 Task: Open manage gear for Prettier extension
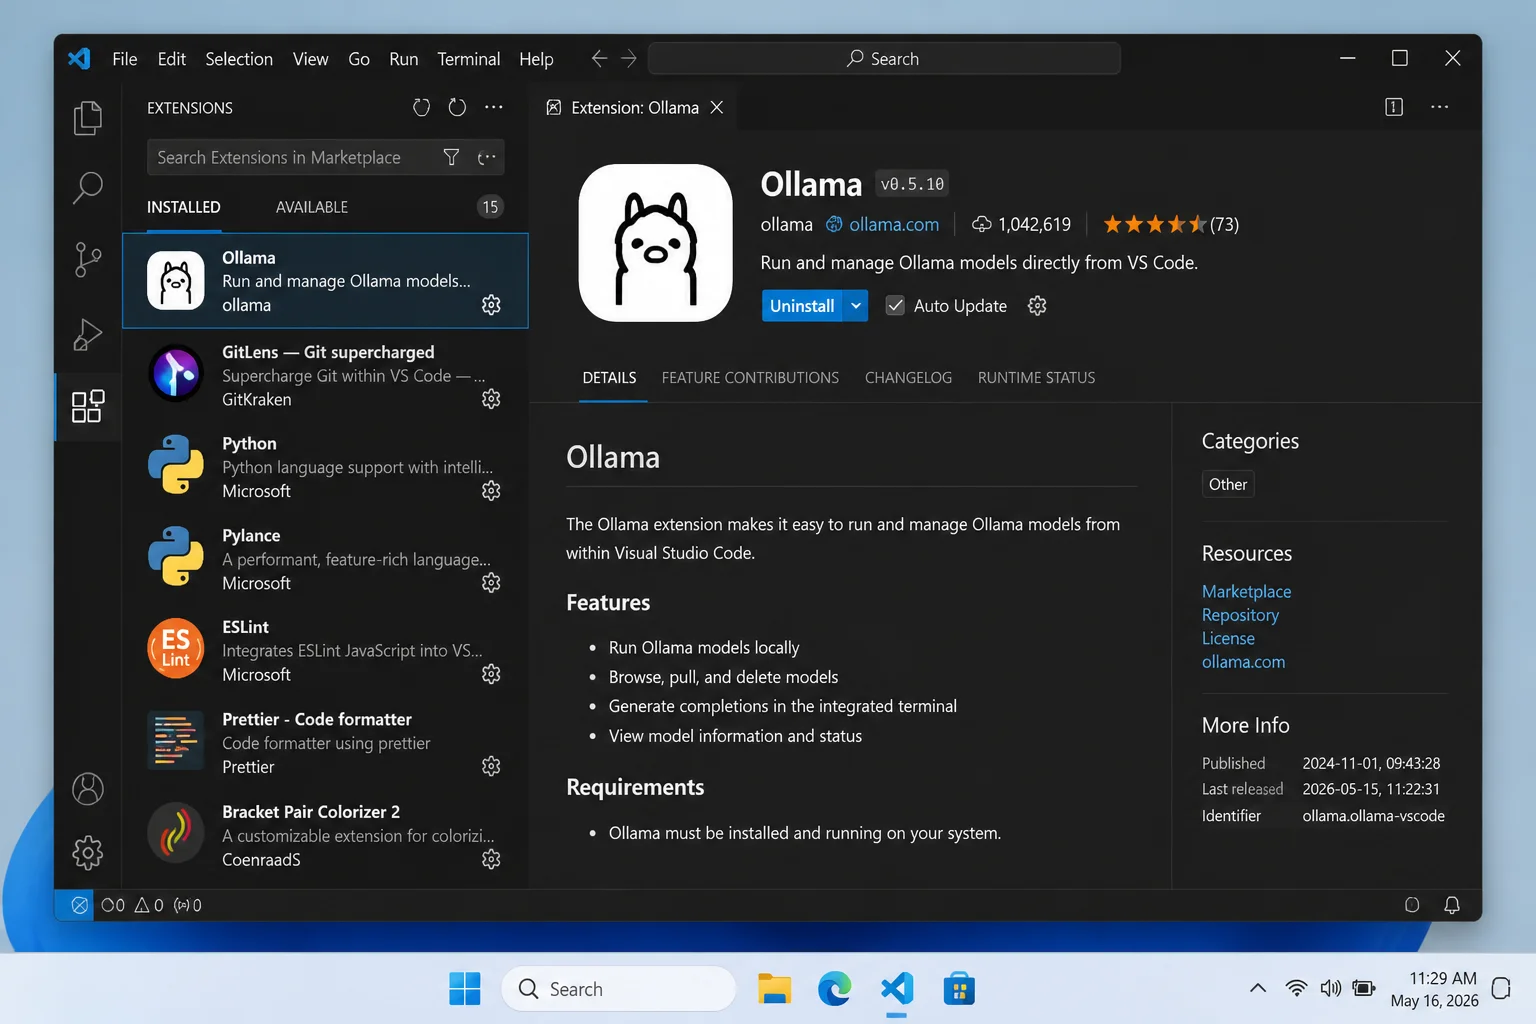pos(491,766)
